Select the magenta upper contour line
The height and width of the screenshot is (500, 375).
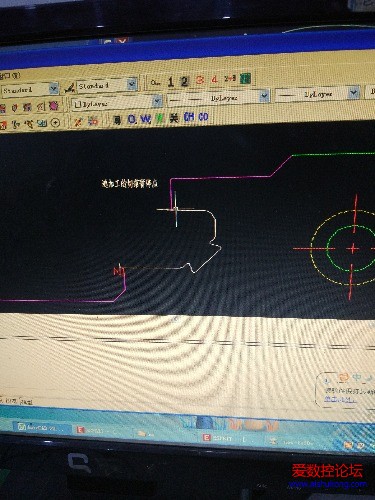[x=220, y=177]
